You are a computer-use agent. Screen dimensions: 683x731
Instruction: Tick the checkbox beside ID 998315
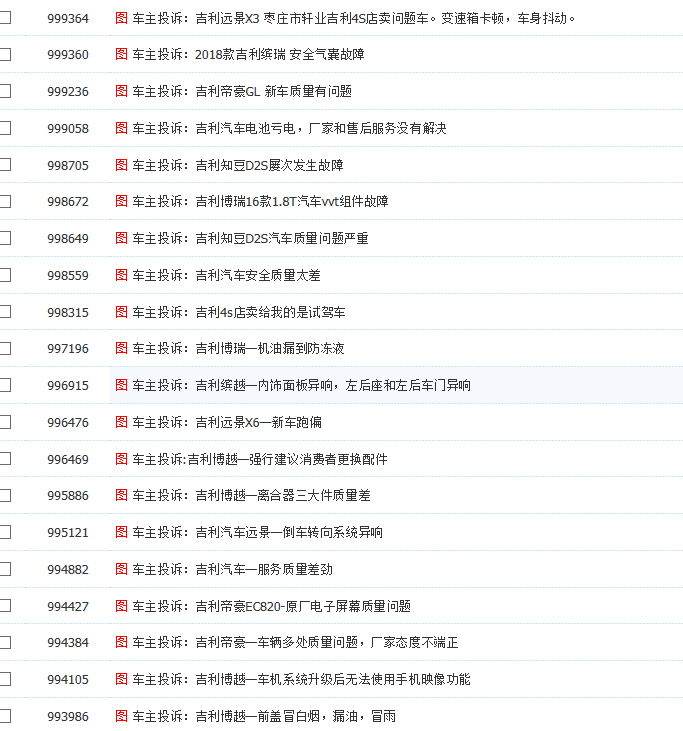tap(5, 311)
